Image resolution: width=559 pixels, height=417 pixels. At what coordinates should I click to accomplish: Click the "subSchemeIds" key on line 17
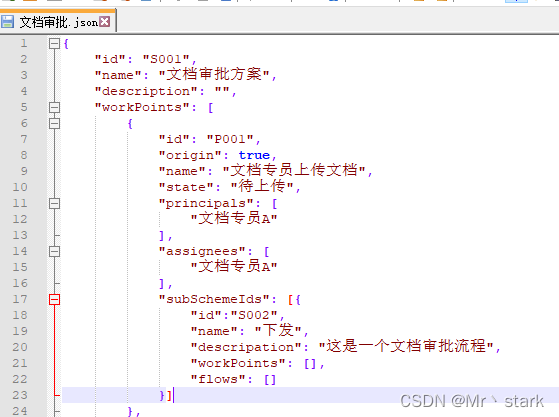point(214,299)
